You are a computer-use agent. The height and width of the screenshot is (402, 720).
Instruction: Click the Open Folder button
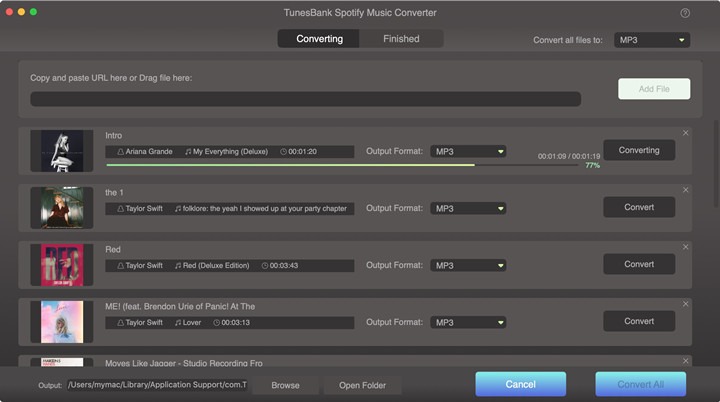click(x=363, y=385)
